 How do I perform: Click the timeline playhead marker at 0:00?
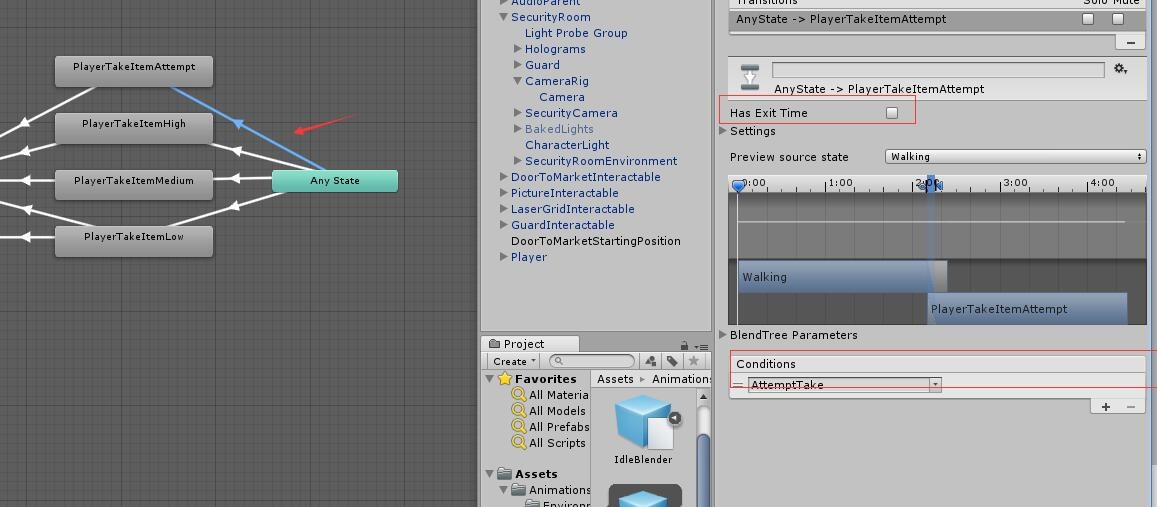[x=739, y=186]
